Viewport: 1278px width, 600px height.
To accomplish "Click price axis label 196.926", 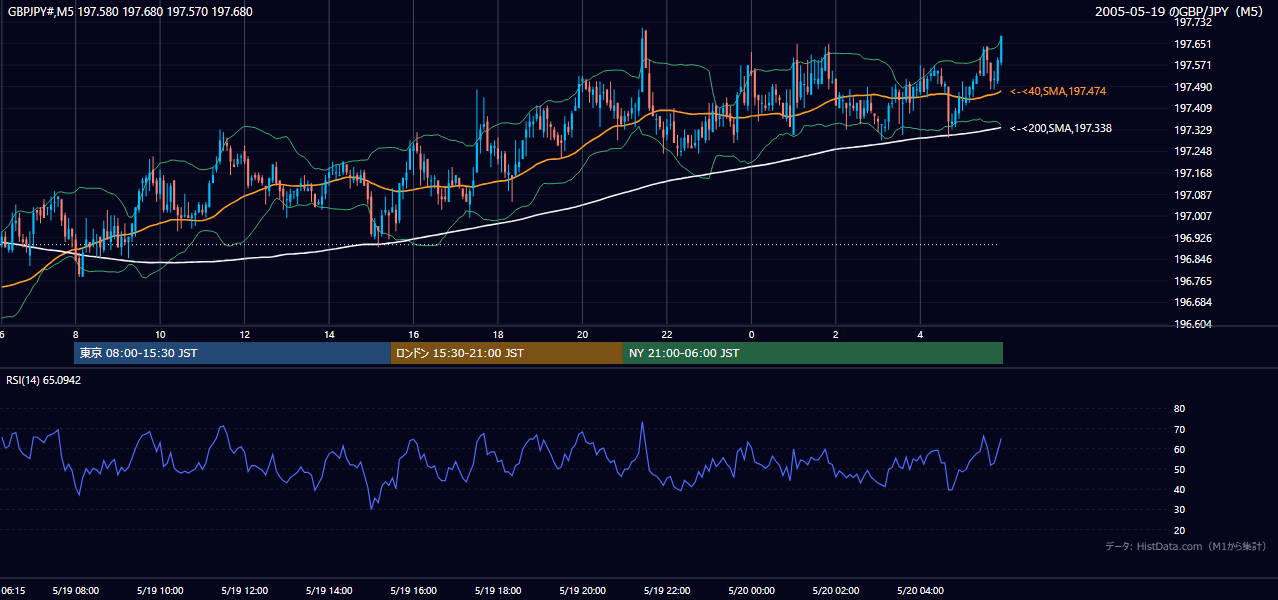I will [1193, 238].
